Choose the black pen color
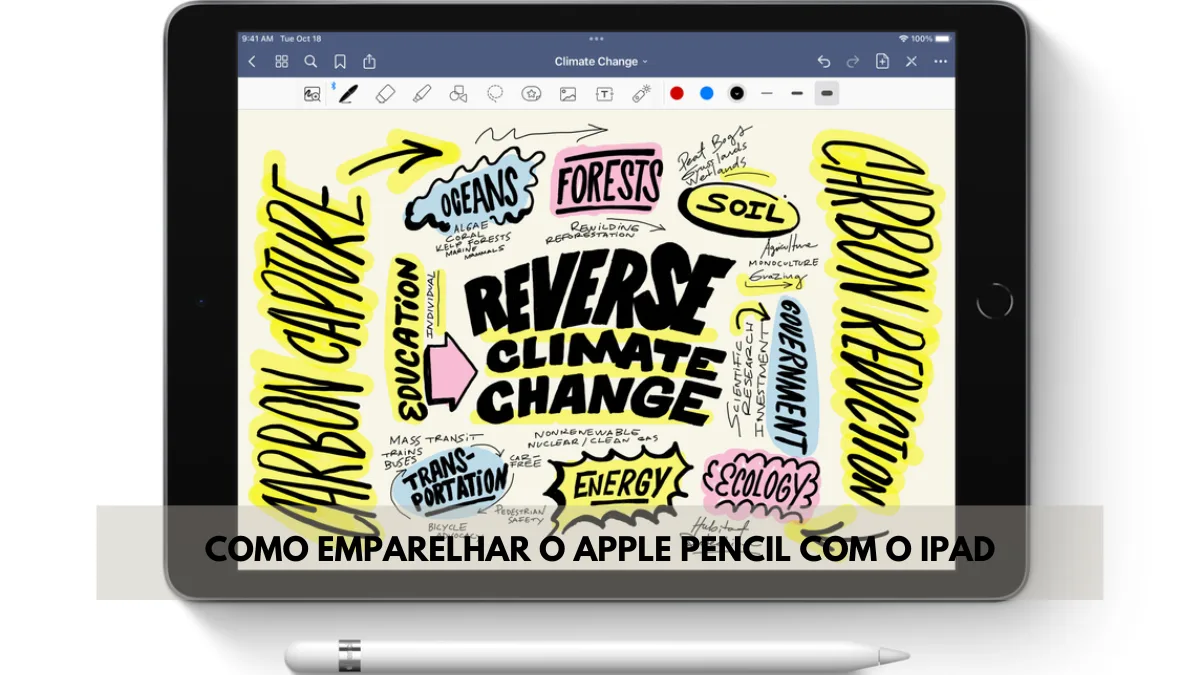1200x675 pixels. click(737, 93)
